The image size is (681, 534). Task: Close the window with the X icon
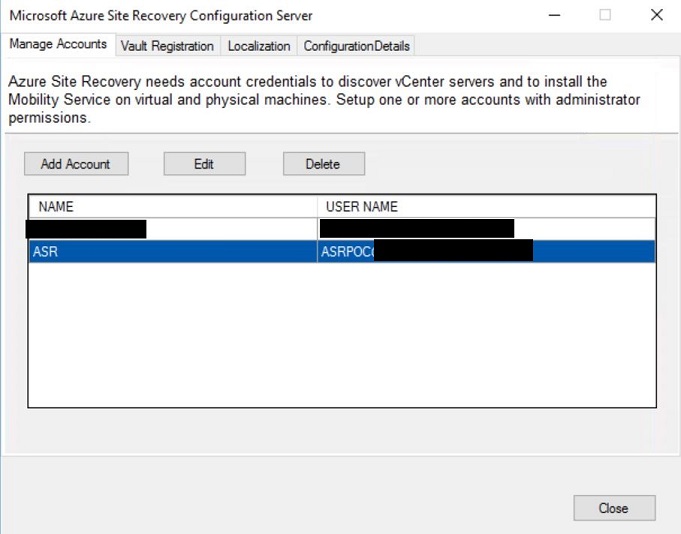(x=657, y=15)
